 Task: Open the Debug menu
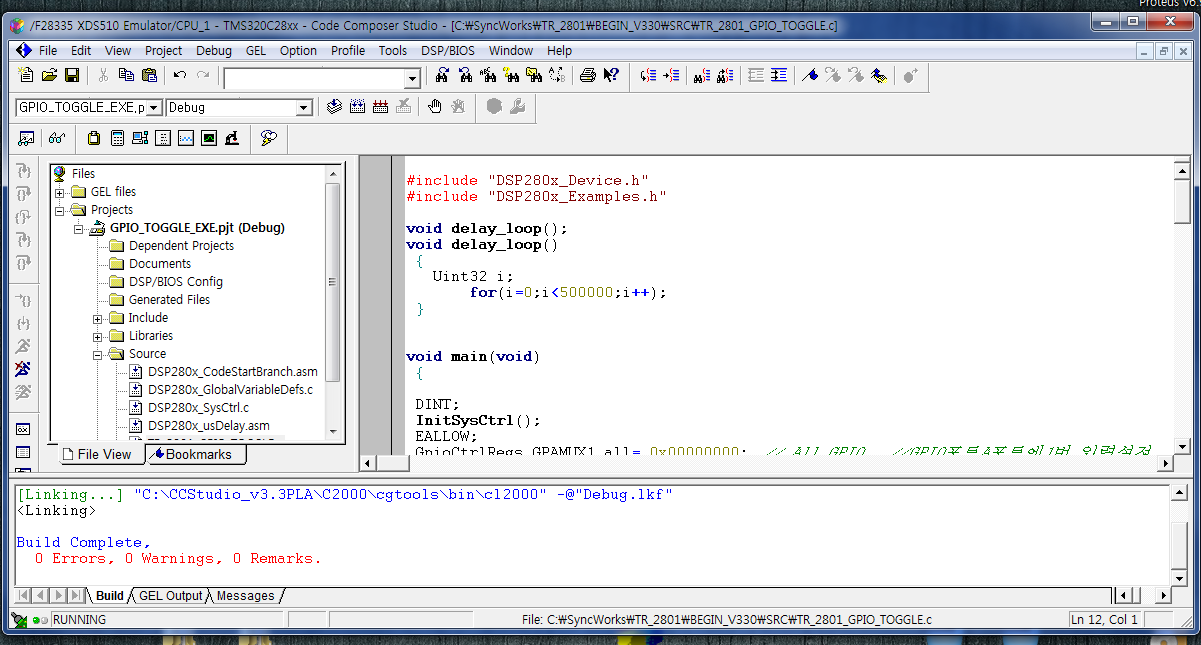[214, 50]
